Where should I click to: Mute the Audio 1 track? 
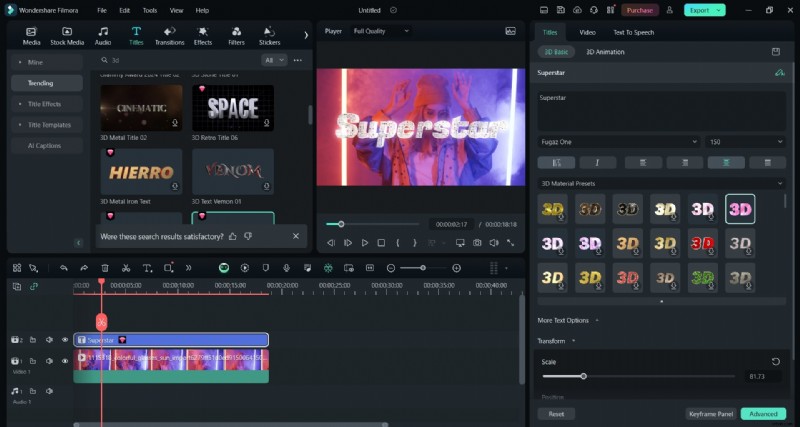click(49, 391)
